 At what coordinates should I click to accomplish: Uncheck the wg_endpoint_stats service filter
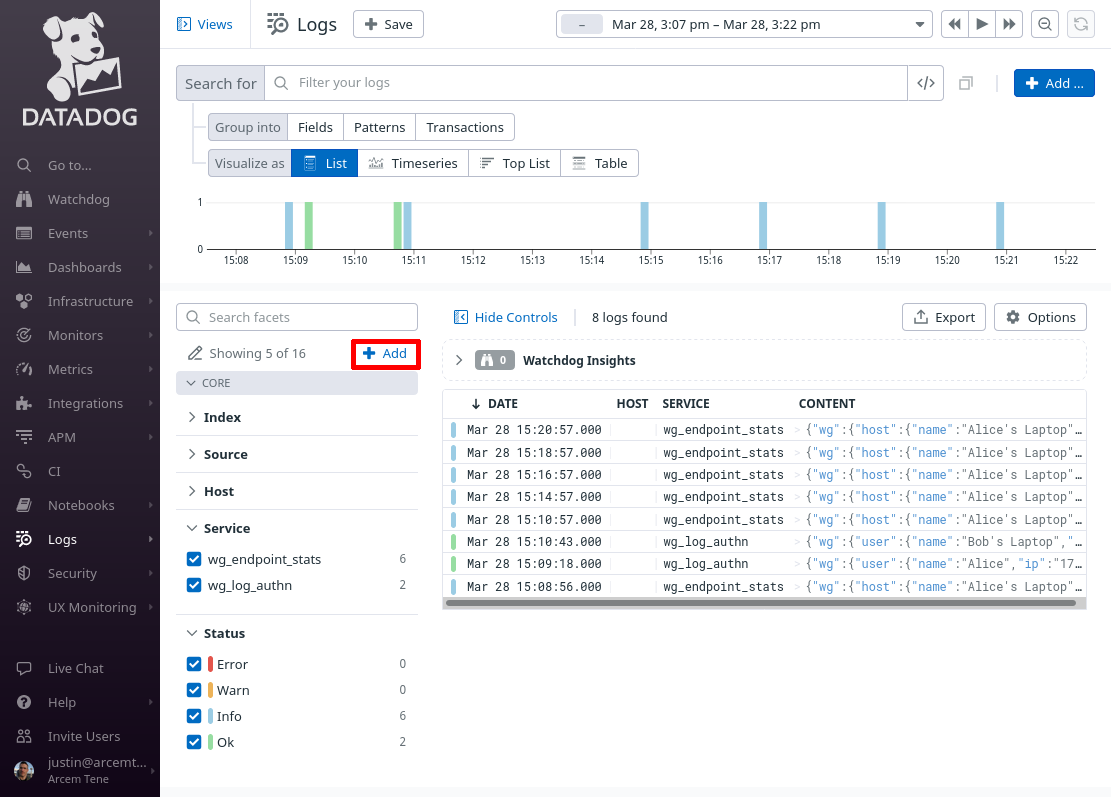click(194, 559)
